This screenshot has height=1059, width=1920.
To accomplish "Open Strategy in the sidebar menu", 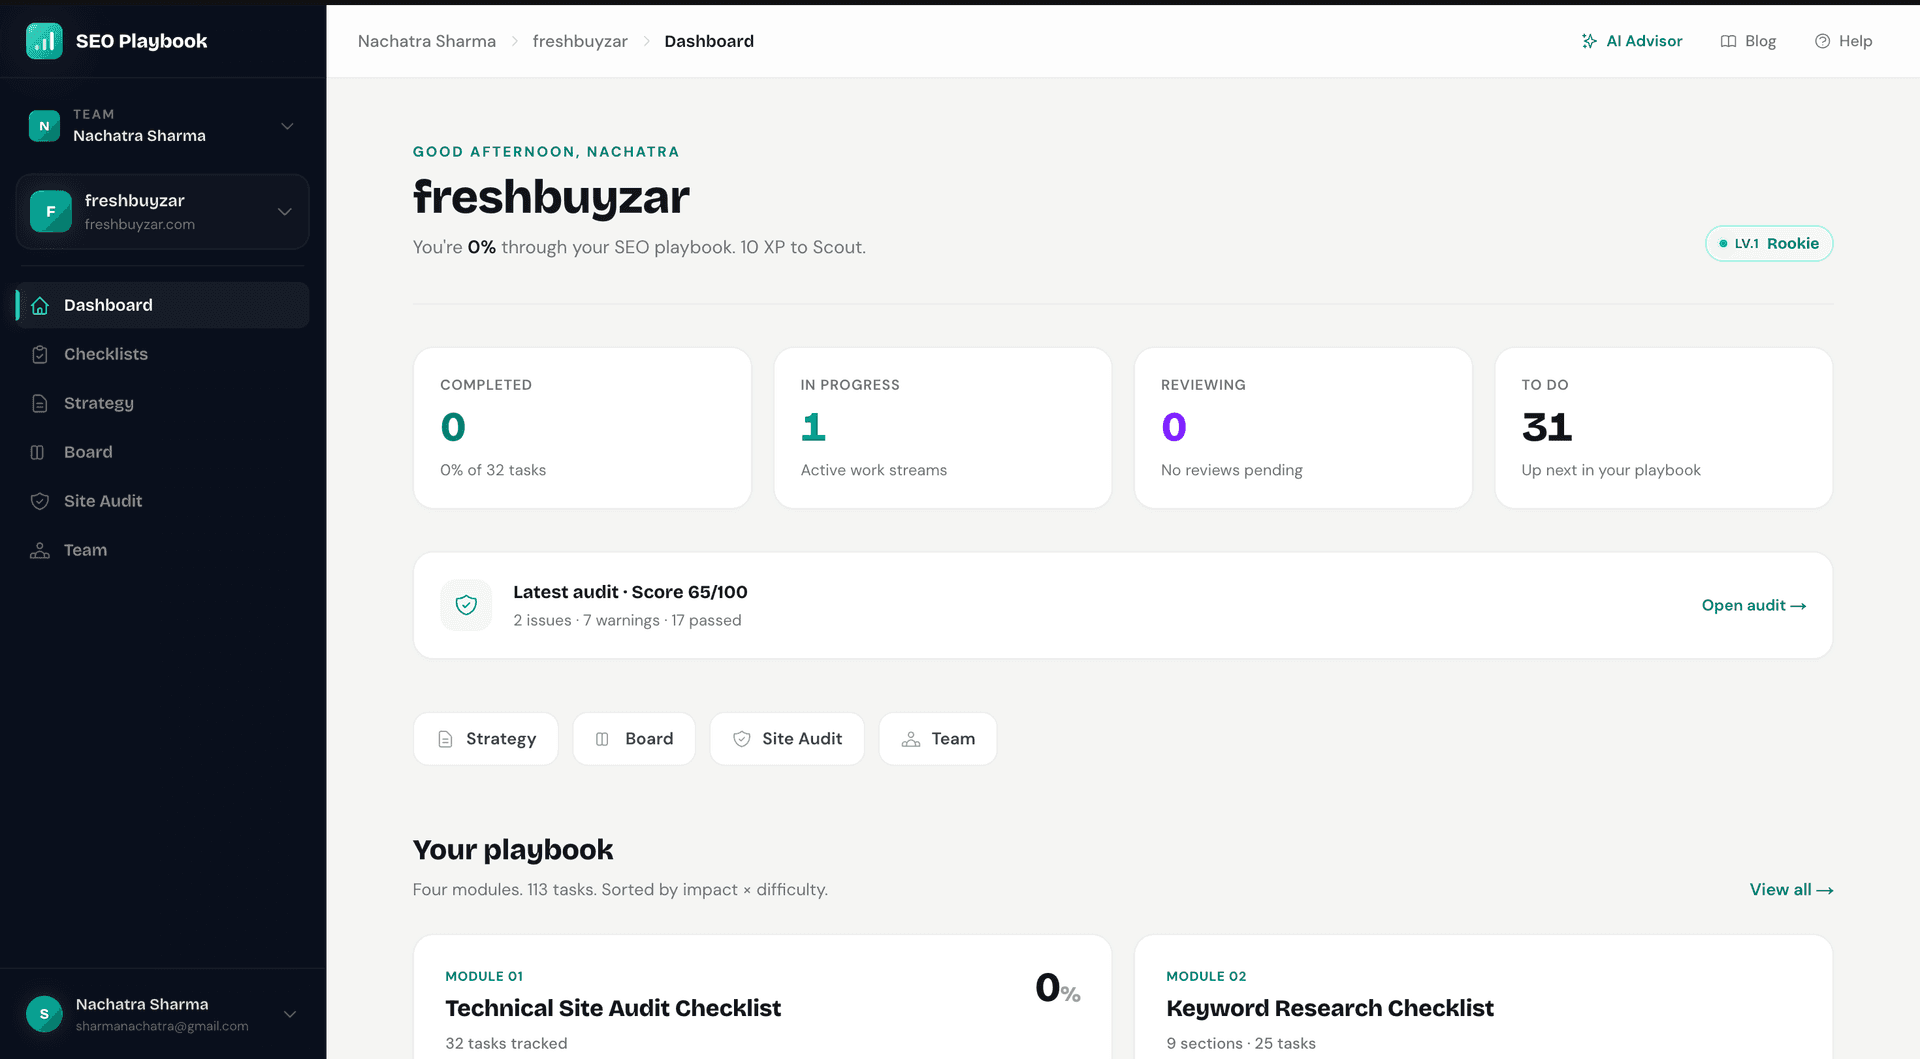I will tap(162, 403).
